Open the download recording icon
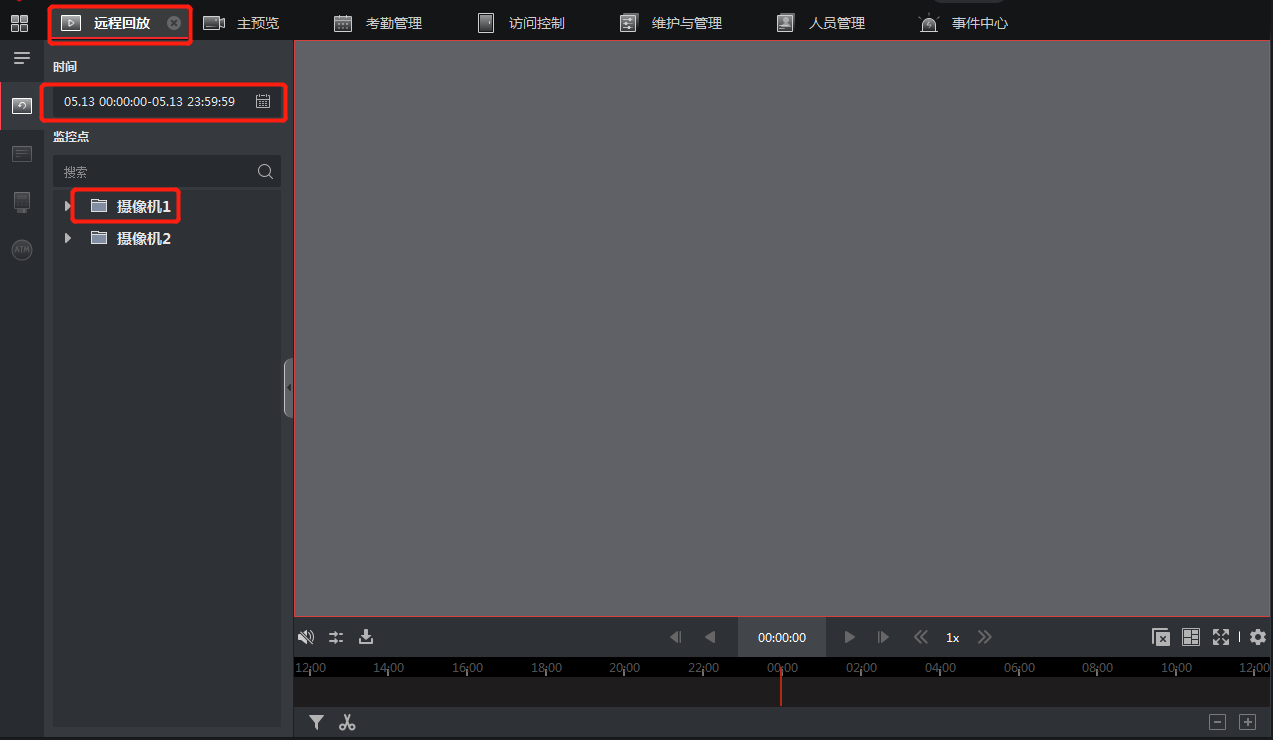The width and height of the screenshot is (1273, 740). (366, 637)
